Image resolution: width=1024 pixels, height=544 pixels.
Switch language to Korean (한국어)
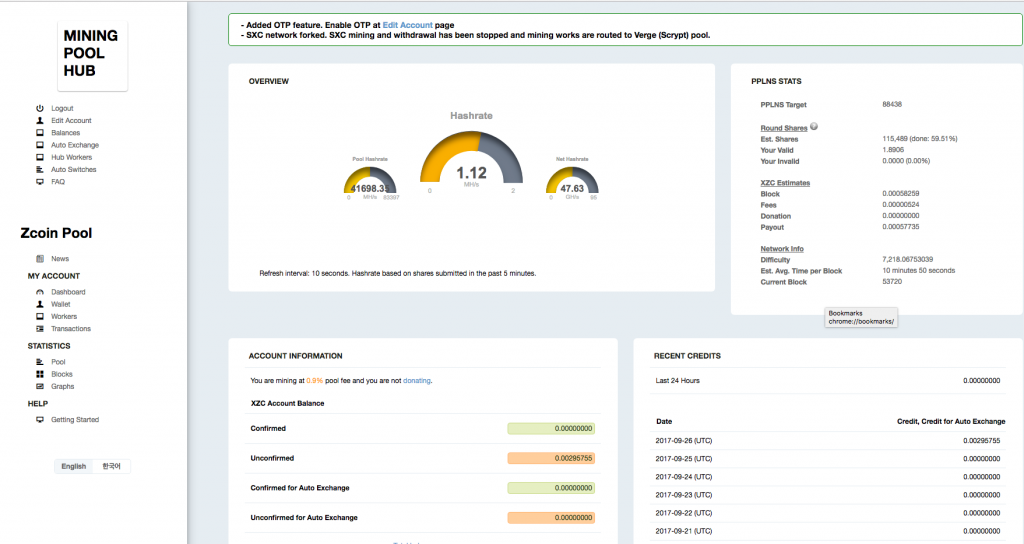tap(110, 466)
